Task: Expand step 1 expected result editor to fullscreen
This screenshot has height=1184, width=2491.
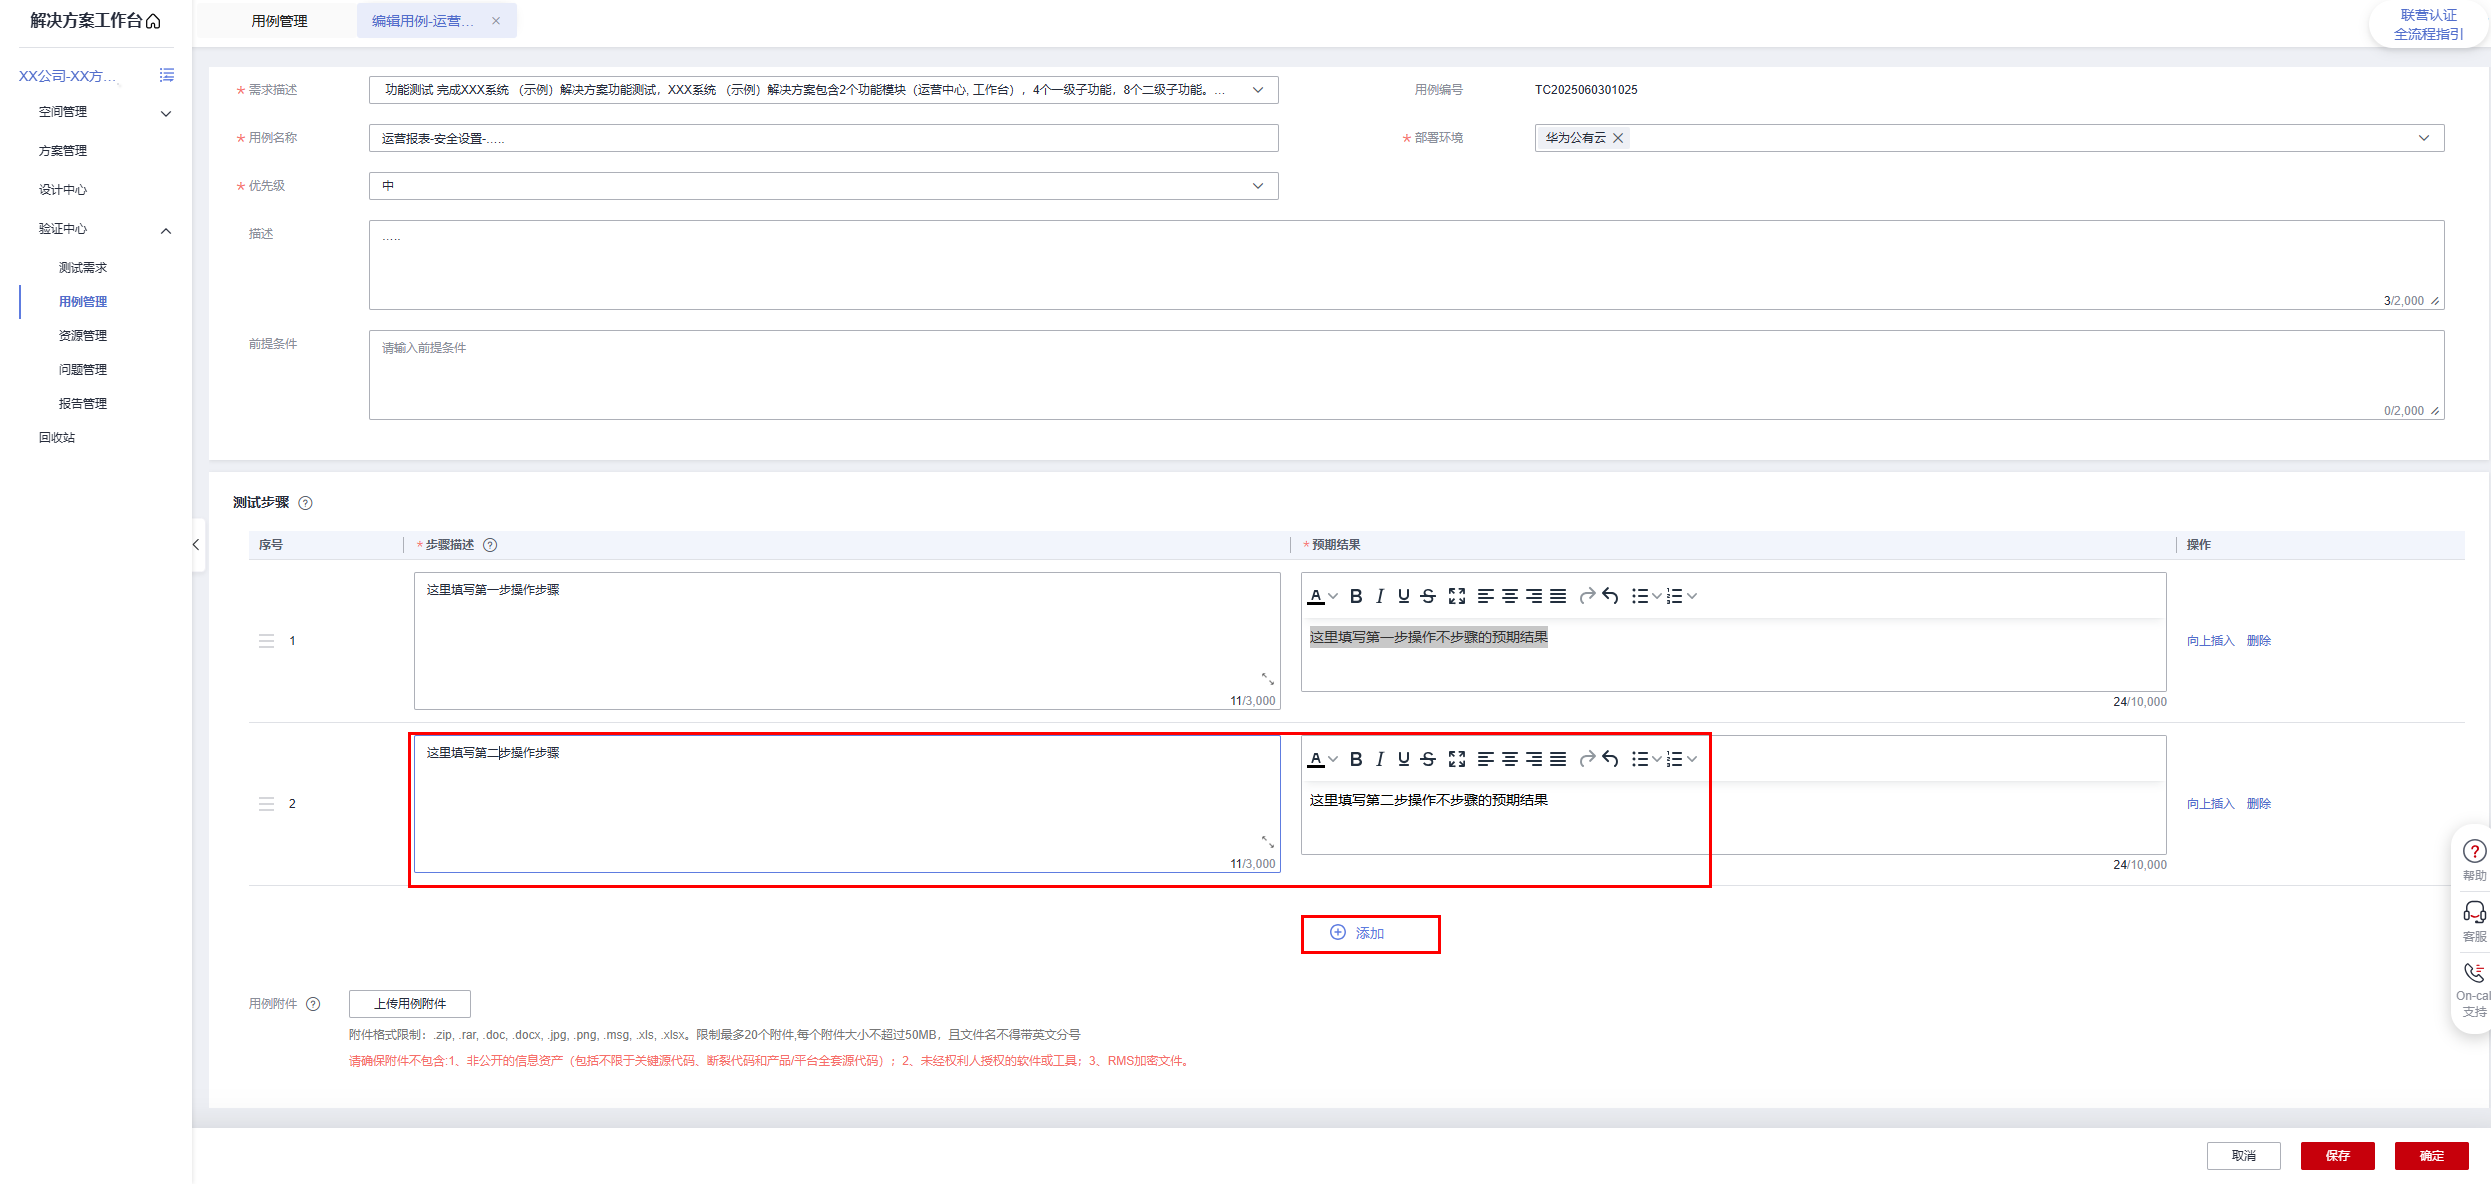Action: tap(1457, 596)
